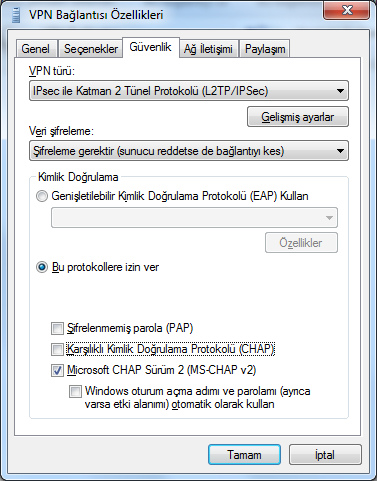This screenshot has width=377, height=481.
Task: Select the Ağ İletişimi tab
Action: [x=208, y=49]
